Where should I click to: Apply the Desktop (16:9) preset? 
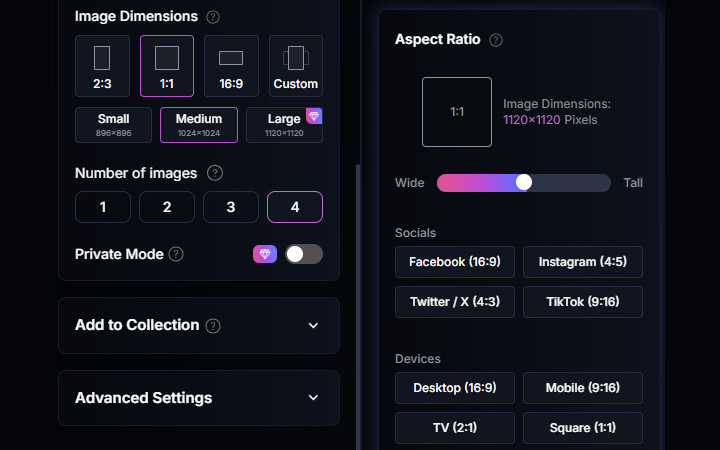pos(455,388)
